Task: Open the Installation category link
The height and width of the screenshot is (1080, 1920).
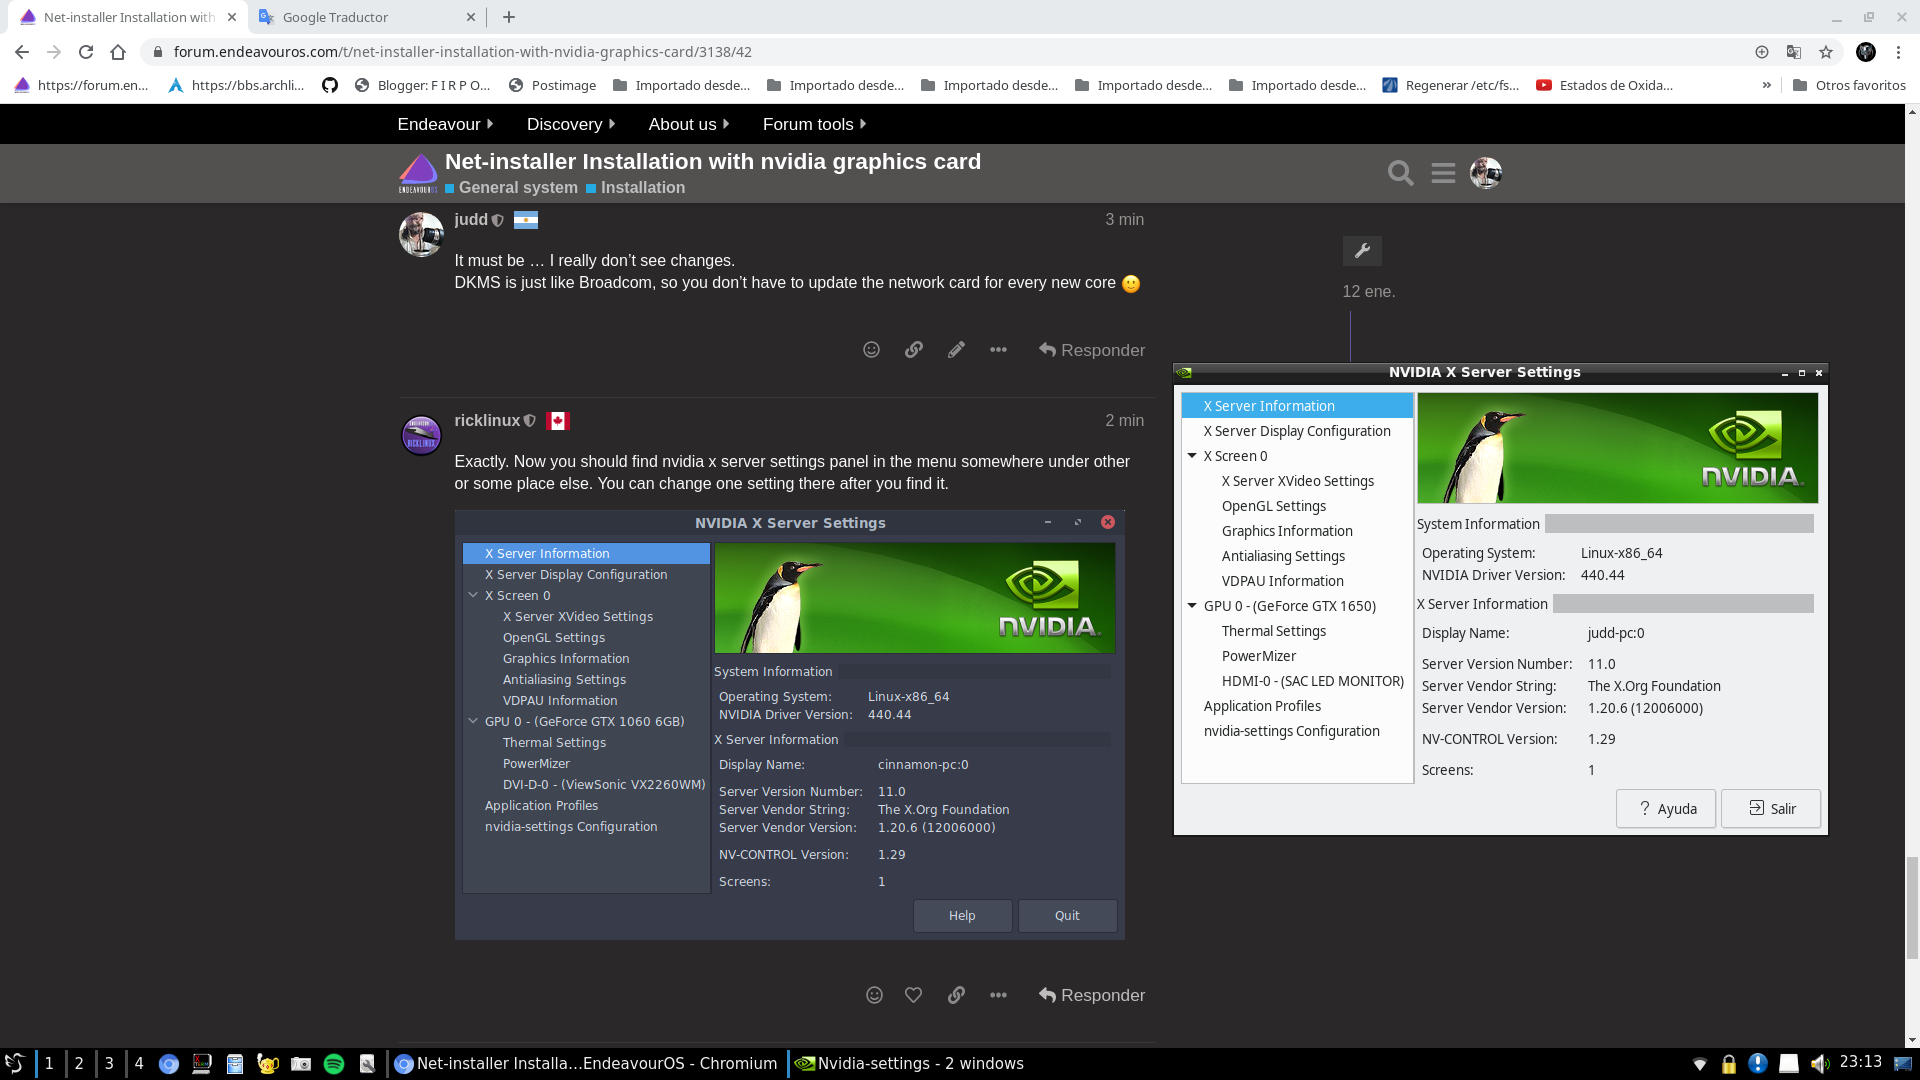Action: 636,188
